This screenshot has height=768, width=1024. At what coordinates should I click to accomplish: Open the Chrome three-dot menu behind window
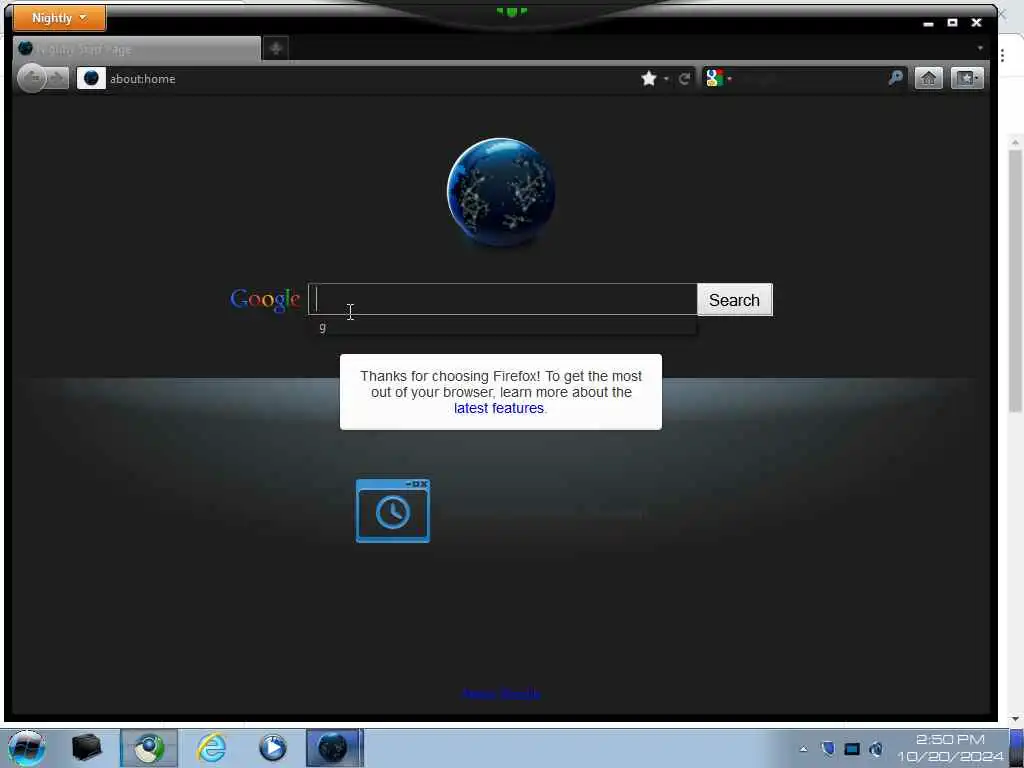point(1004,55)
